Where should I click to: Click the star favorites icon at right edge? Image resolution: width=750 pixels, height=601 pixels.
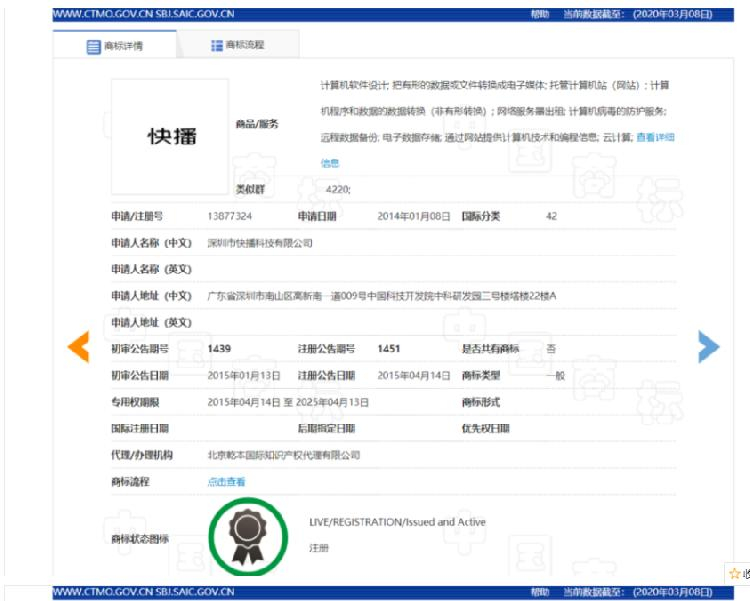pos(735,573)
